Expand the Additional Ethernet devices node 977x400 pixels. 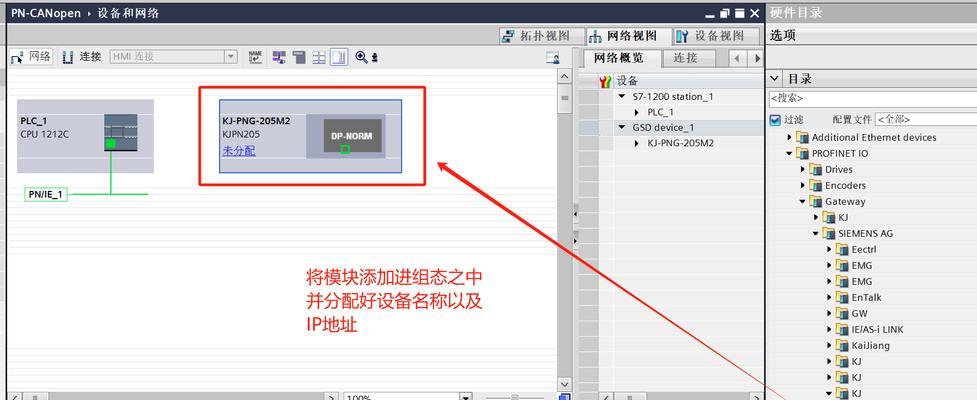790,138
